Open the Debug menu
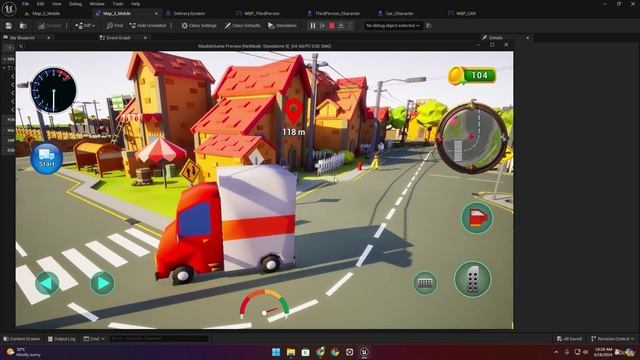 click(x=76, y=4)
